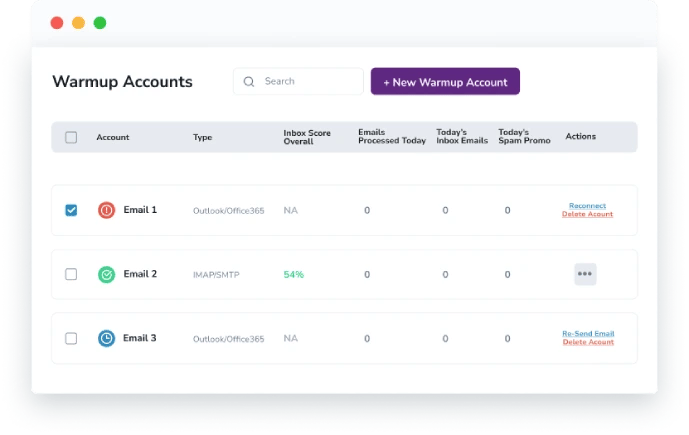Click the Type column header
The image size is (689, 435).
pyautogui.click(x=202, y=137)
